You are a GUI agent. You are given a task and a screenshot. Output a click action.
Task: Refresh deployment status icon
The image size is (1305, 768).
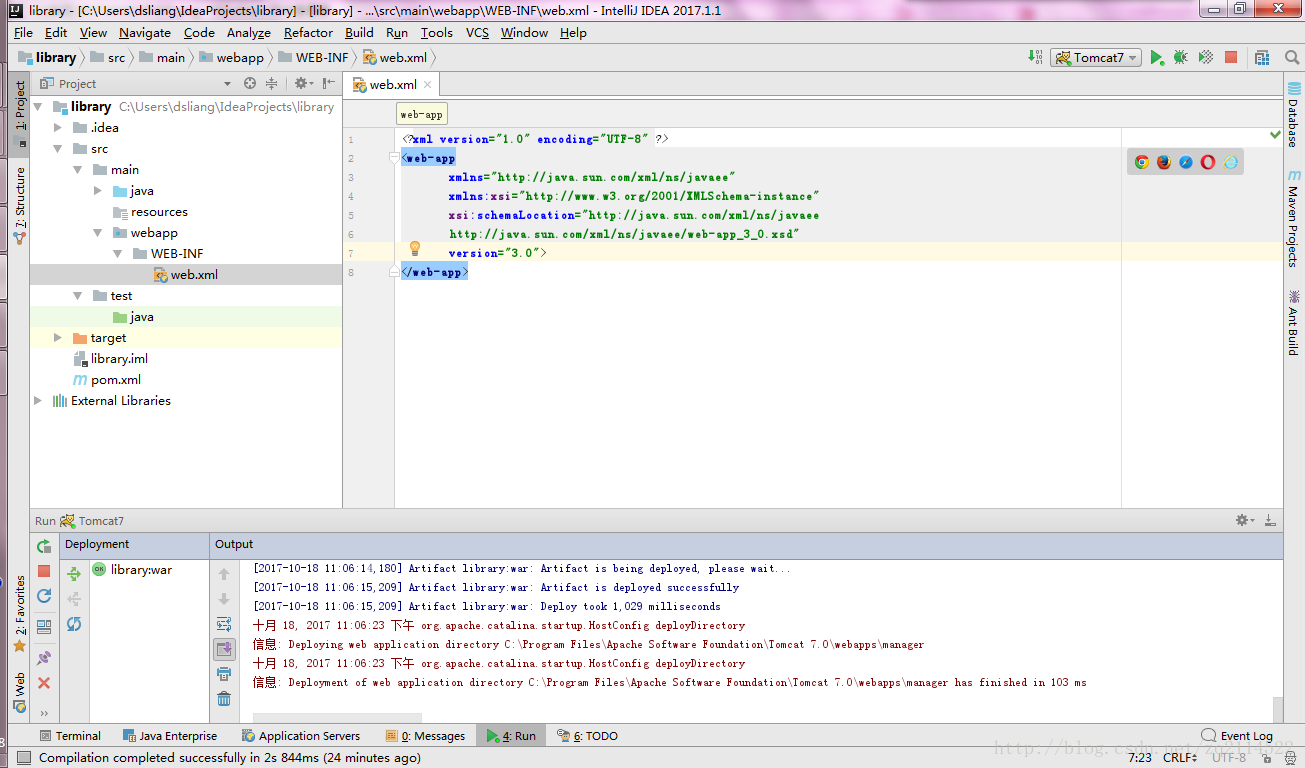tap(74, 624)
